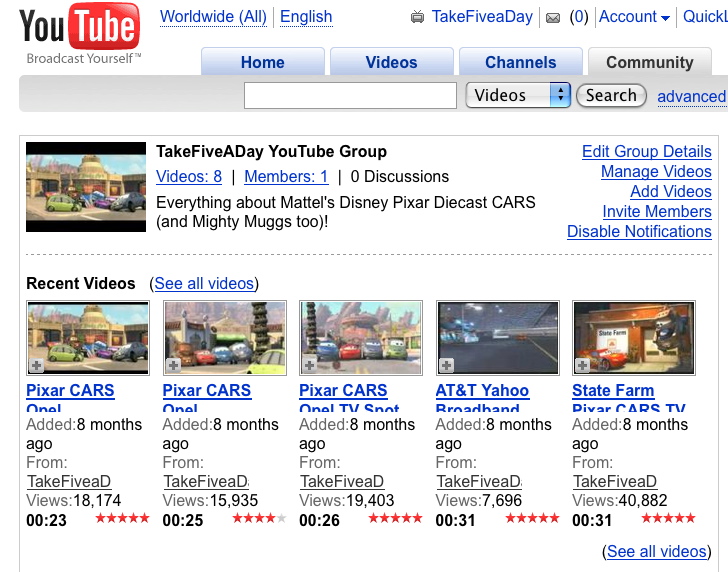Click the Search button
The height and width of the screenshot is (572, 728).
(x=611, y=95)
